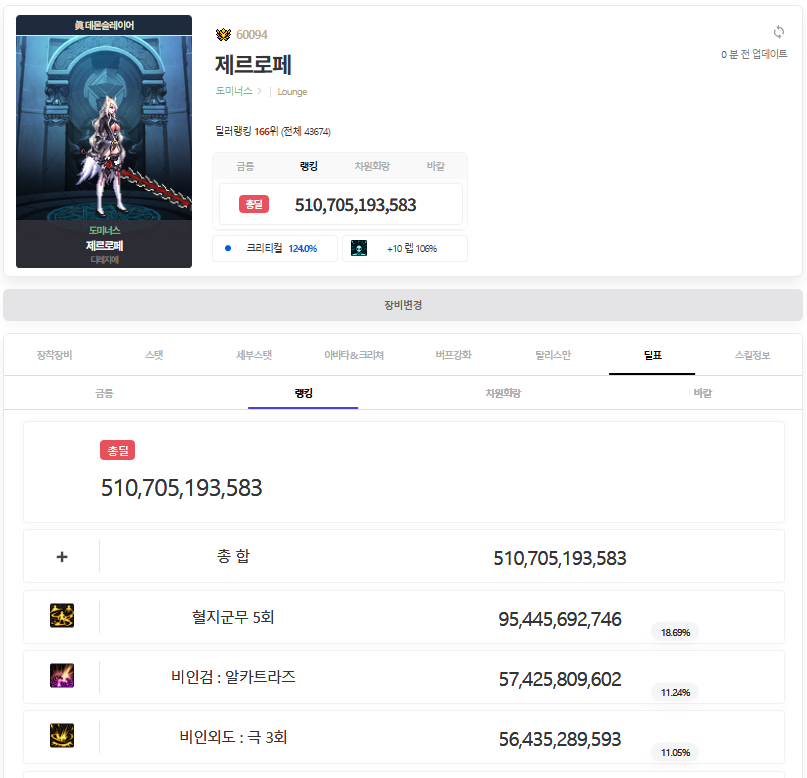Expand the 총 합 row with plus sign
Screen dimensions: 807x778
(62, 557)
